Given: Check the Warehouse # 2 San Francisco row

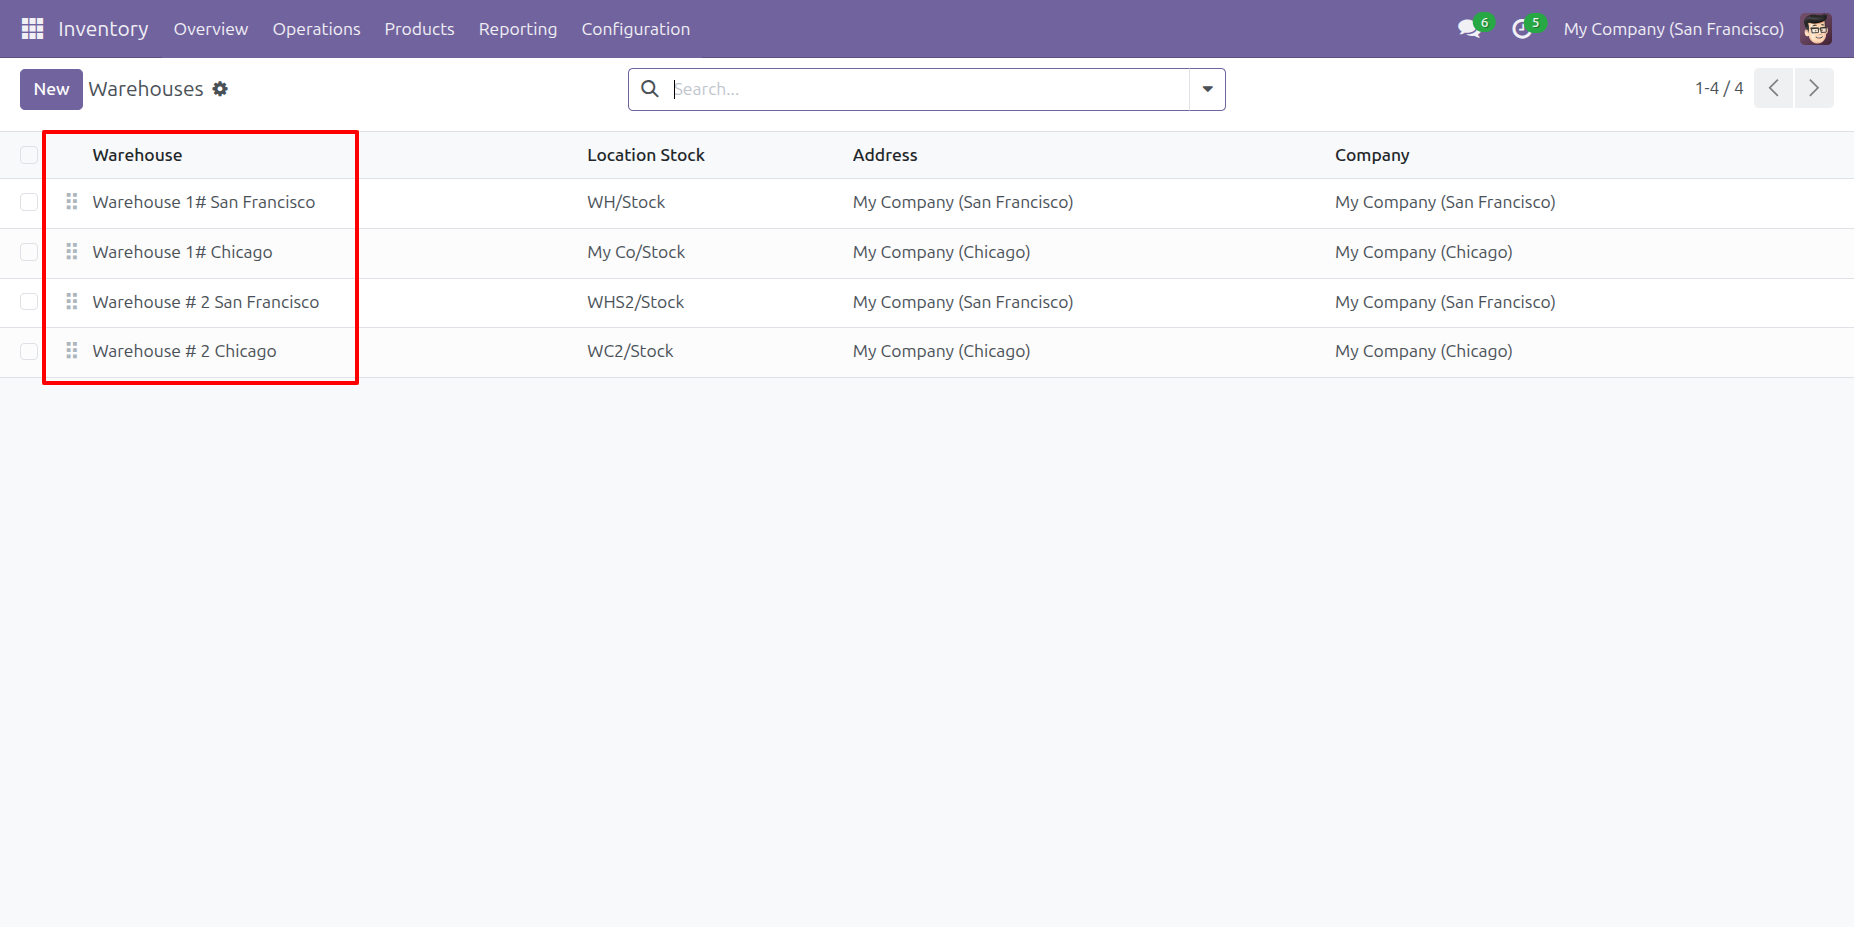Looking at the screenshot, I should pos(29,302).
